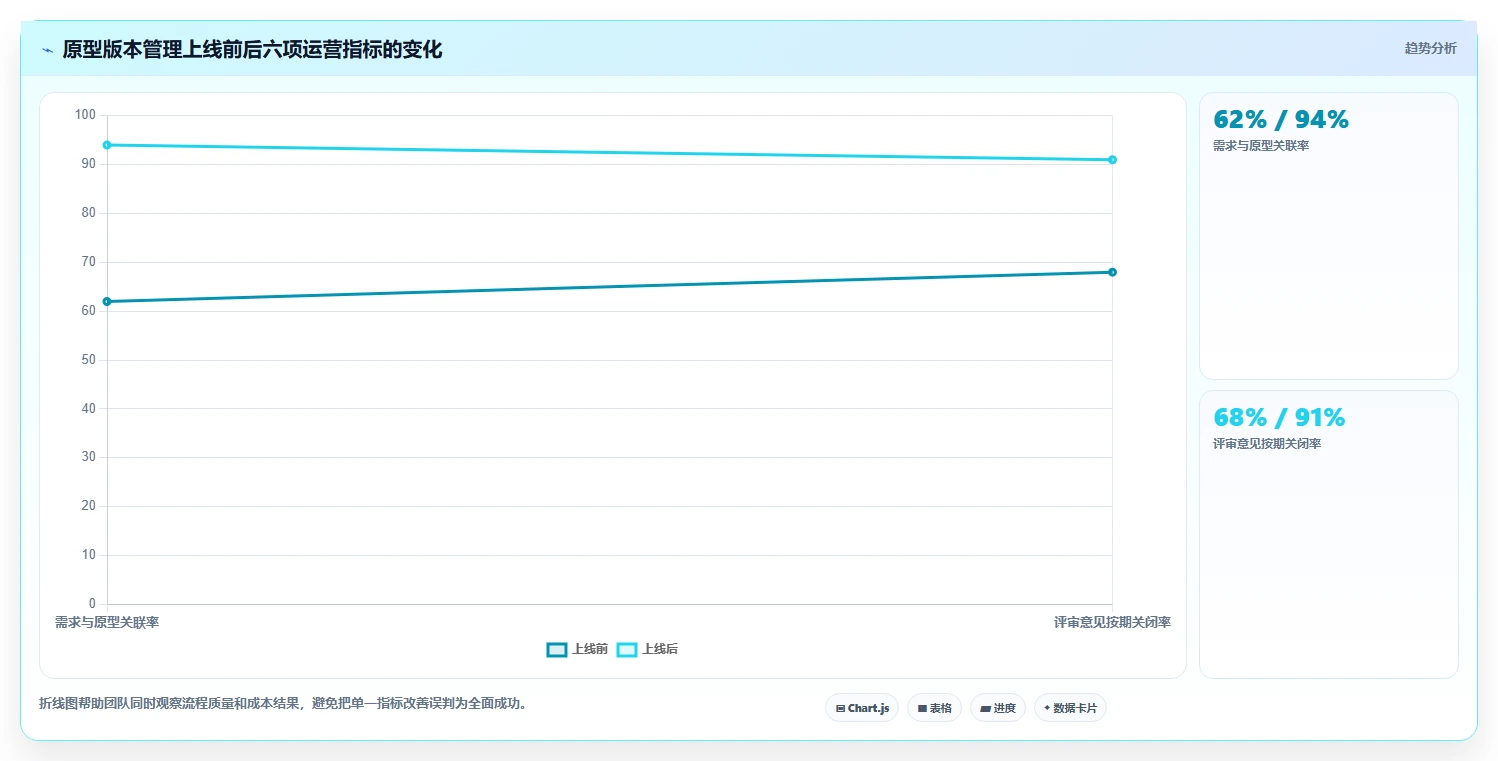Toggle the 上线前 legend item

pos(577,649)
